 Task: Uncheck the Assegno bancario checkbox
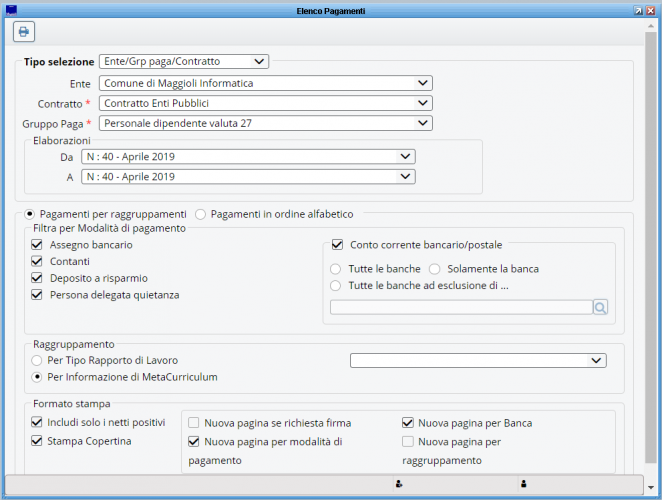38,244
